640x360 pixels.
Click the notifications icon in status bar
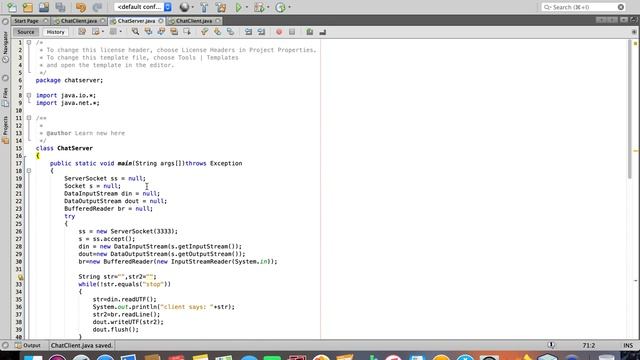click(x=551, y=345)
